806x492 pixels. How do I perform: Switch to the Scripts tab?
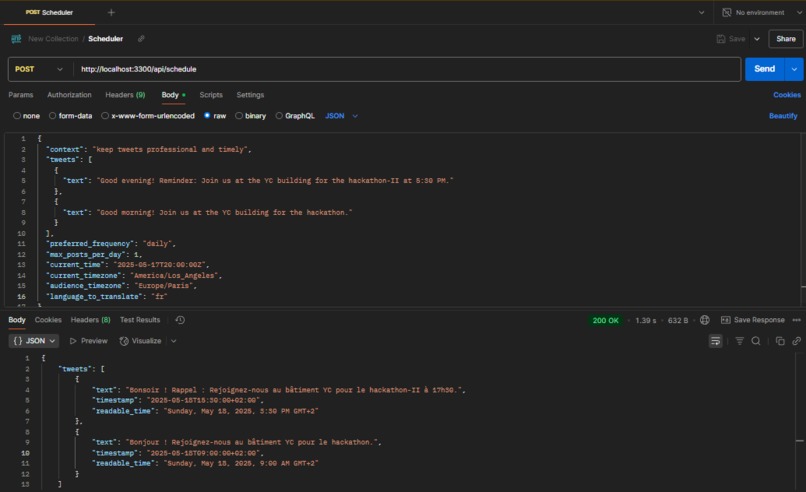click(211, 95)
